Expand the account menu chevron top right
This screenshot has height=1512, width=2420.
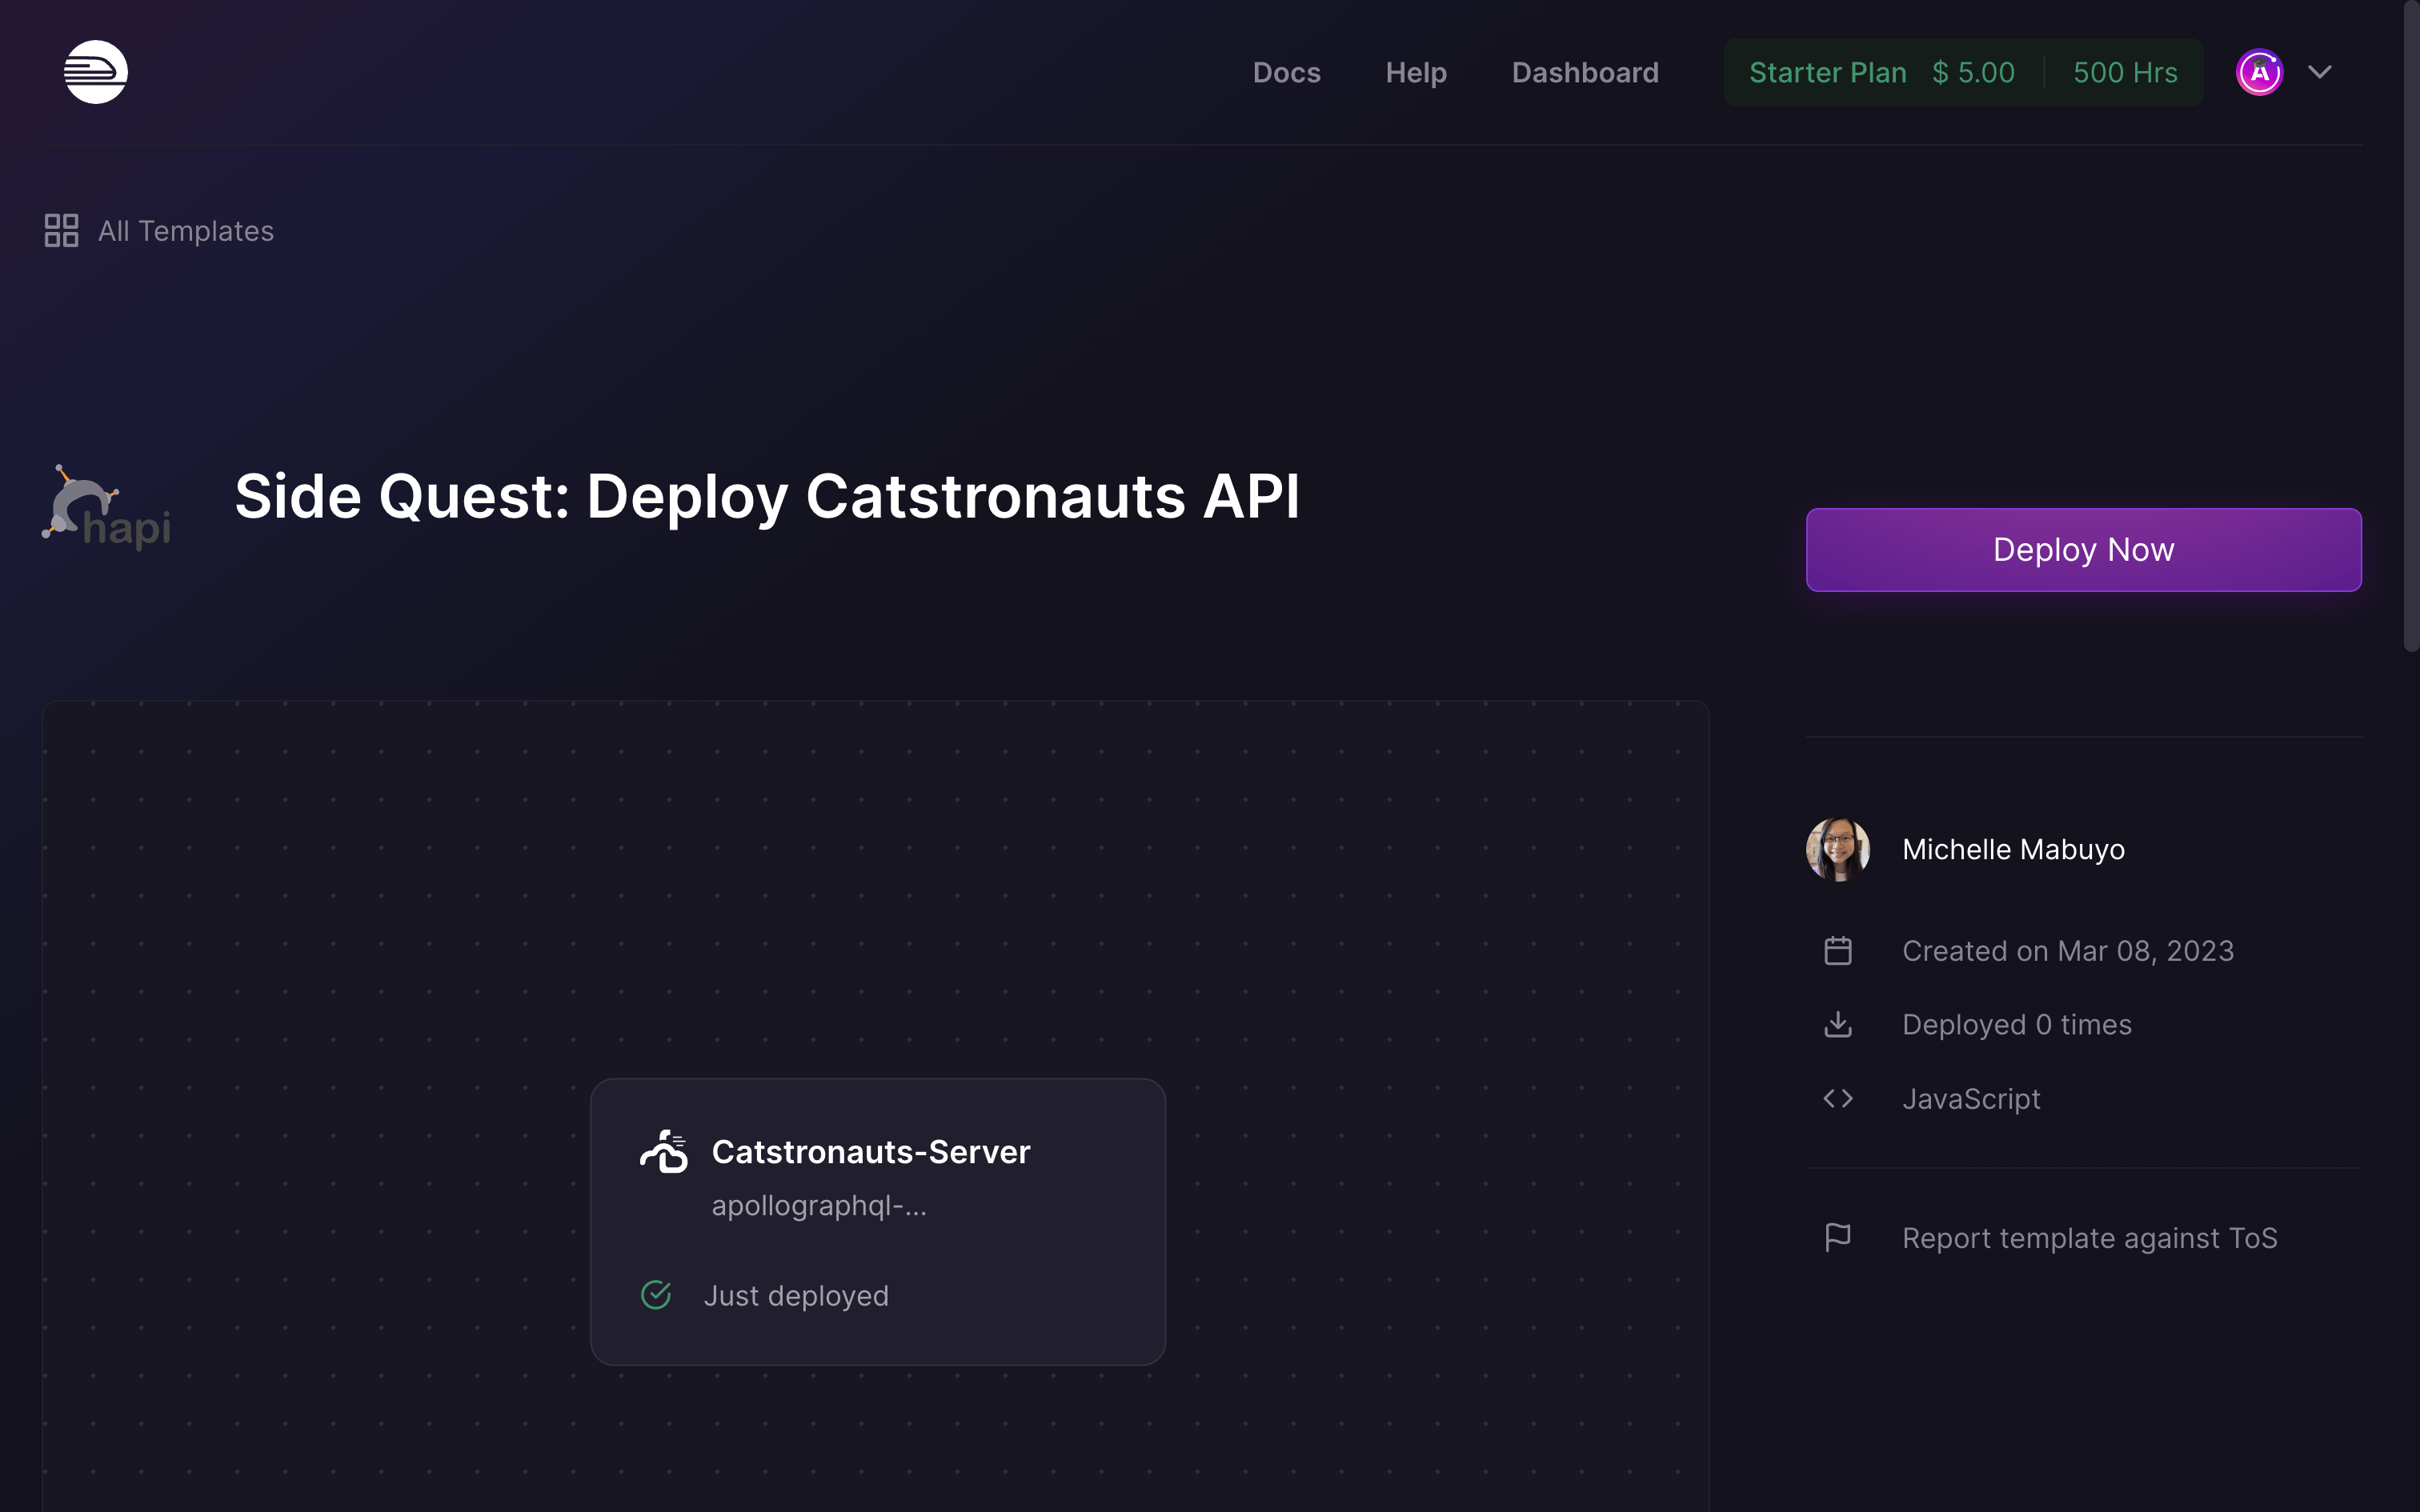tap(2319, 71)
